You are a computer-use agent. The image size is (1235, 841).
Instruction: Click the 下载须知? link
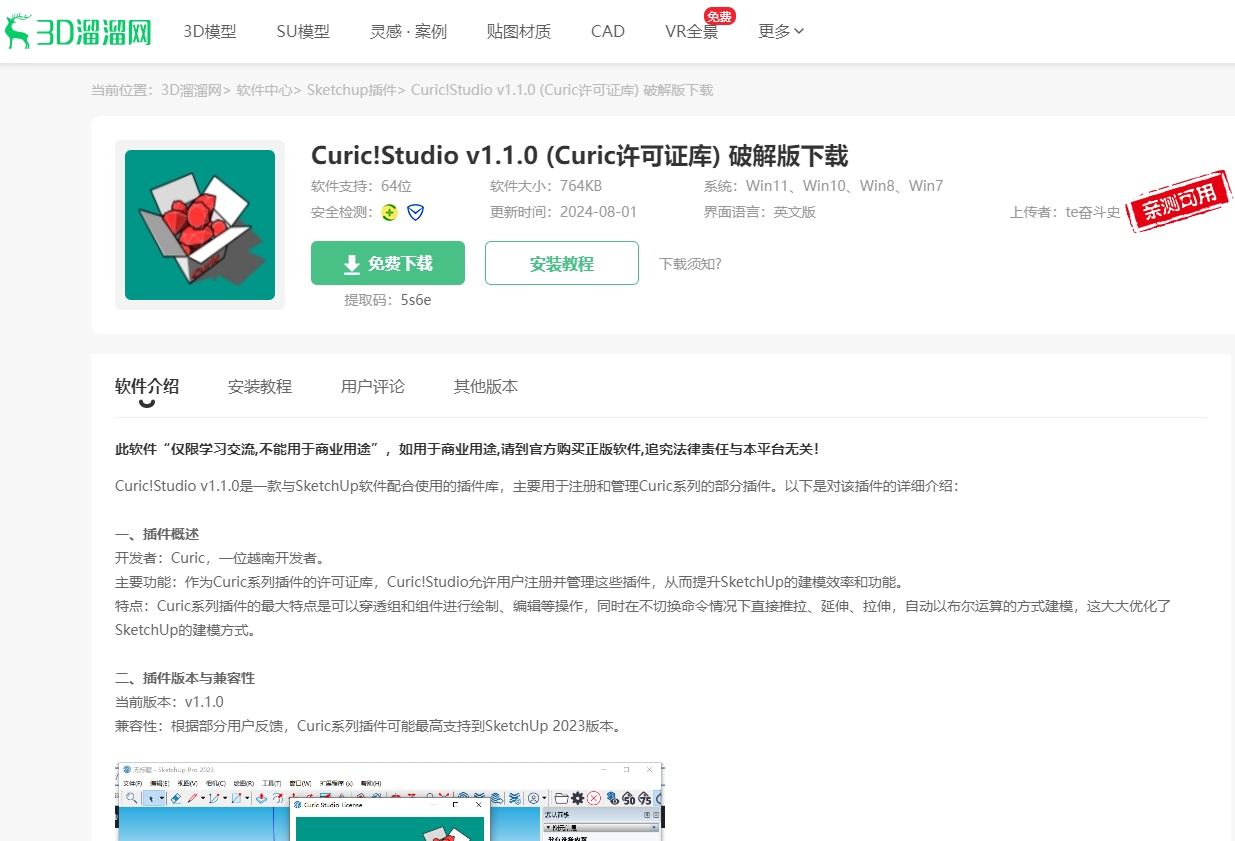(689, 263)
